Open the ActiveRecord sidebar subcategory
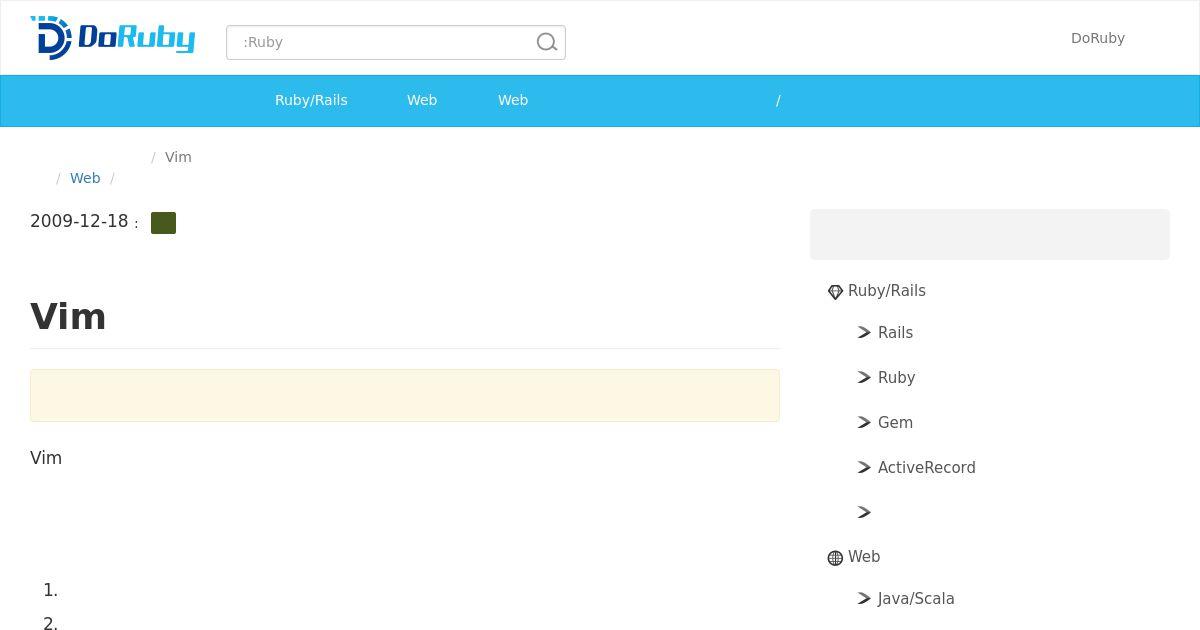This screenshot has height=630, width=1200. coord(927,468)
